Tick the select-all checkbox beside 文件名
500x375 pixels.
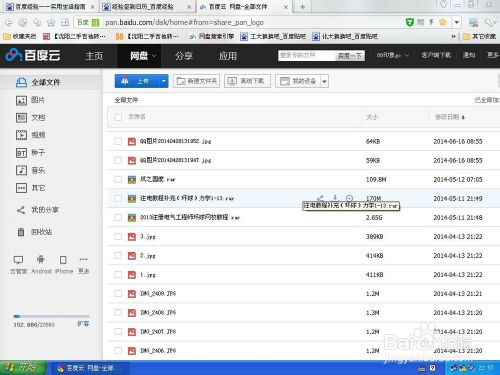(x=118, y=117)
